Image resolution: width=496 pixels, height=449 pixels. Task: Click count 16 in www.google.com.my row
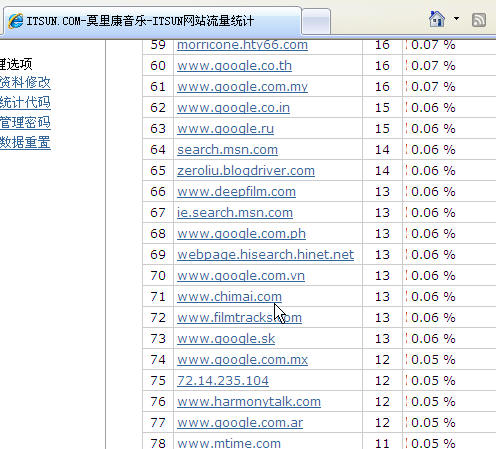[382, 87]
